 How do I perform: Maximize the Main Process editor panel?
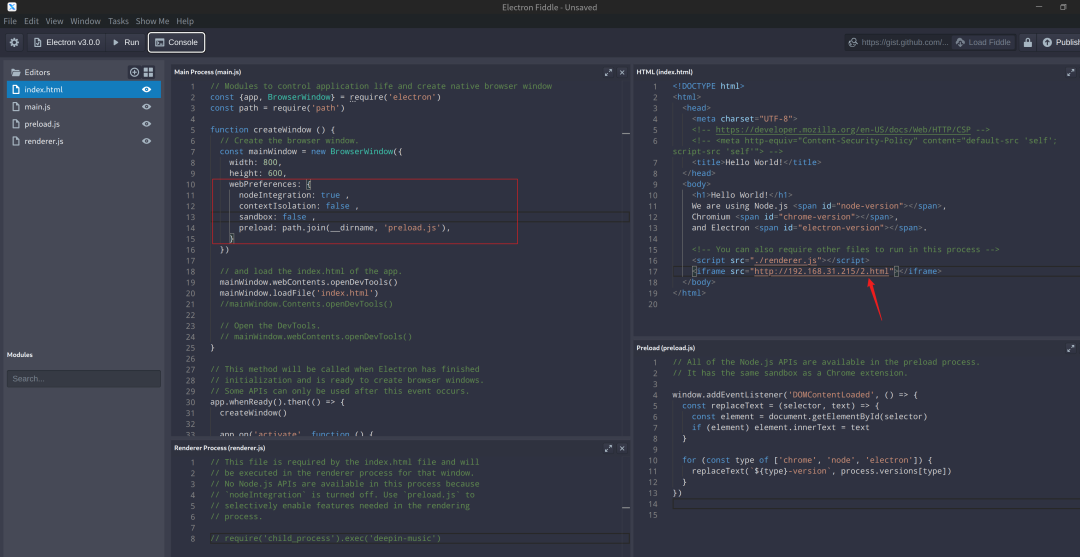tap(608, 72)
